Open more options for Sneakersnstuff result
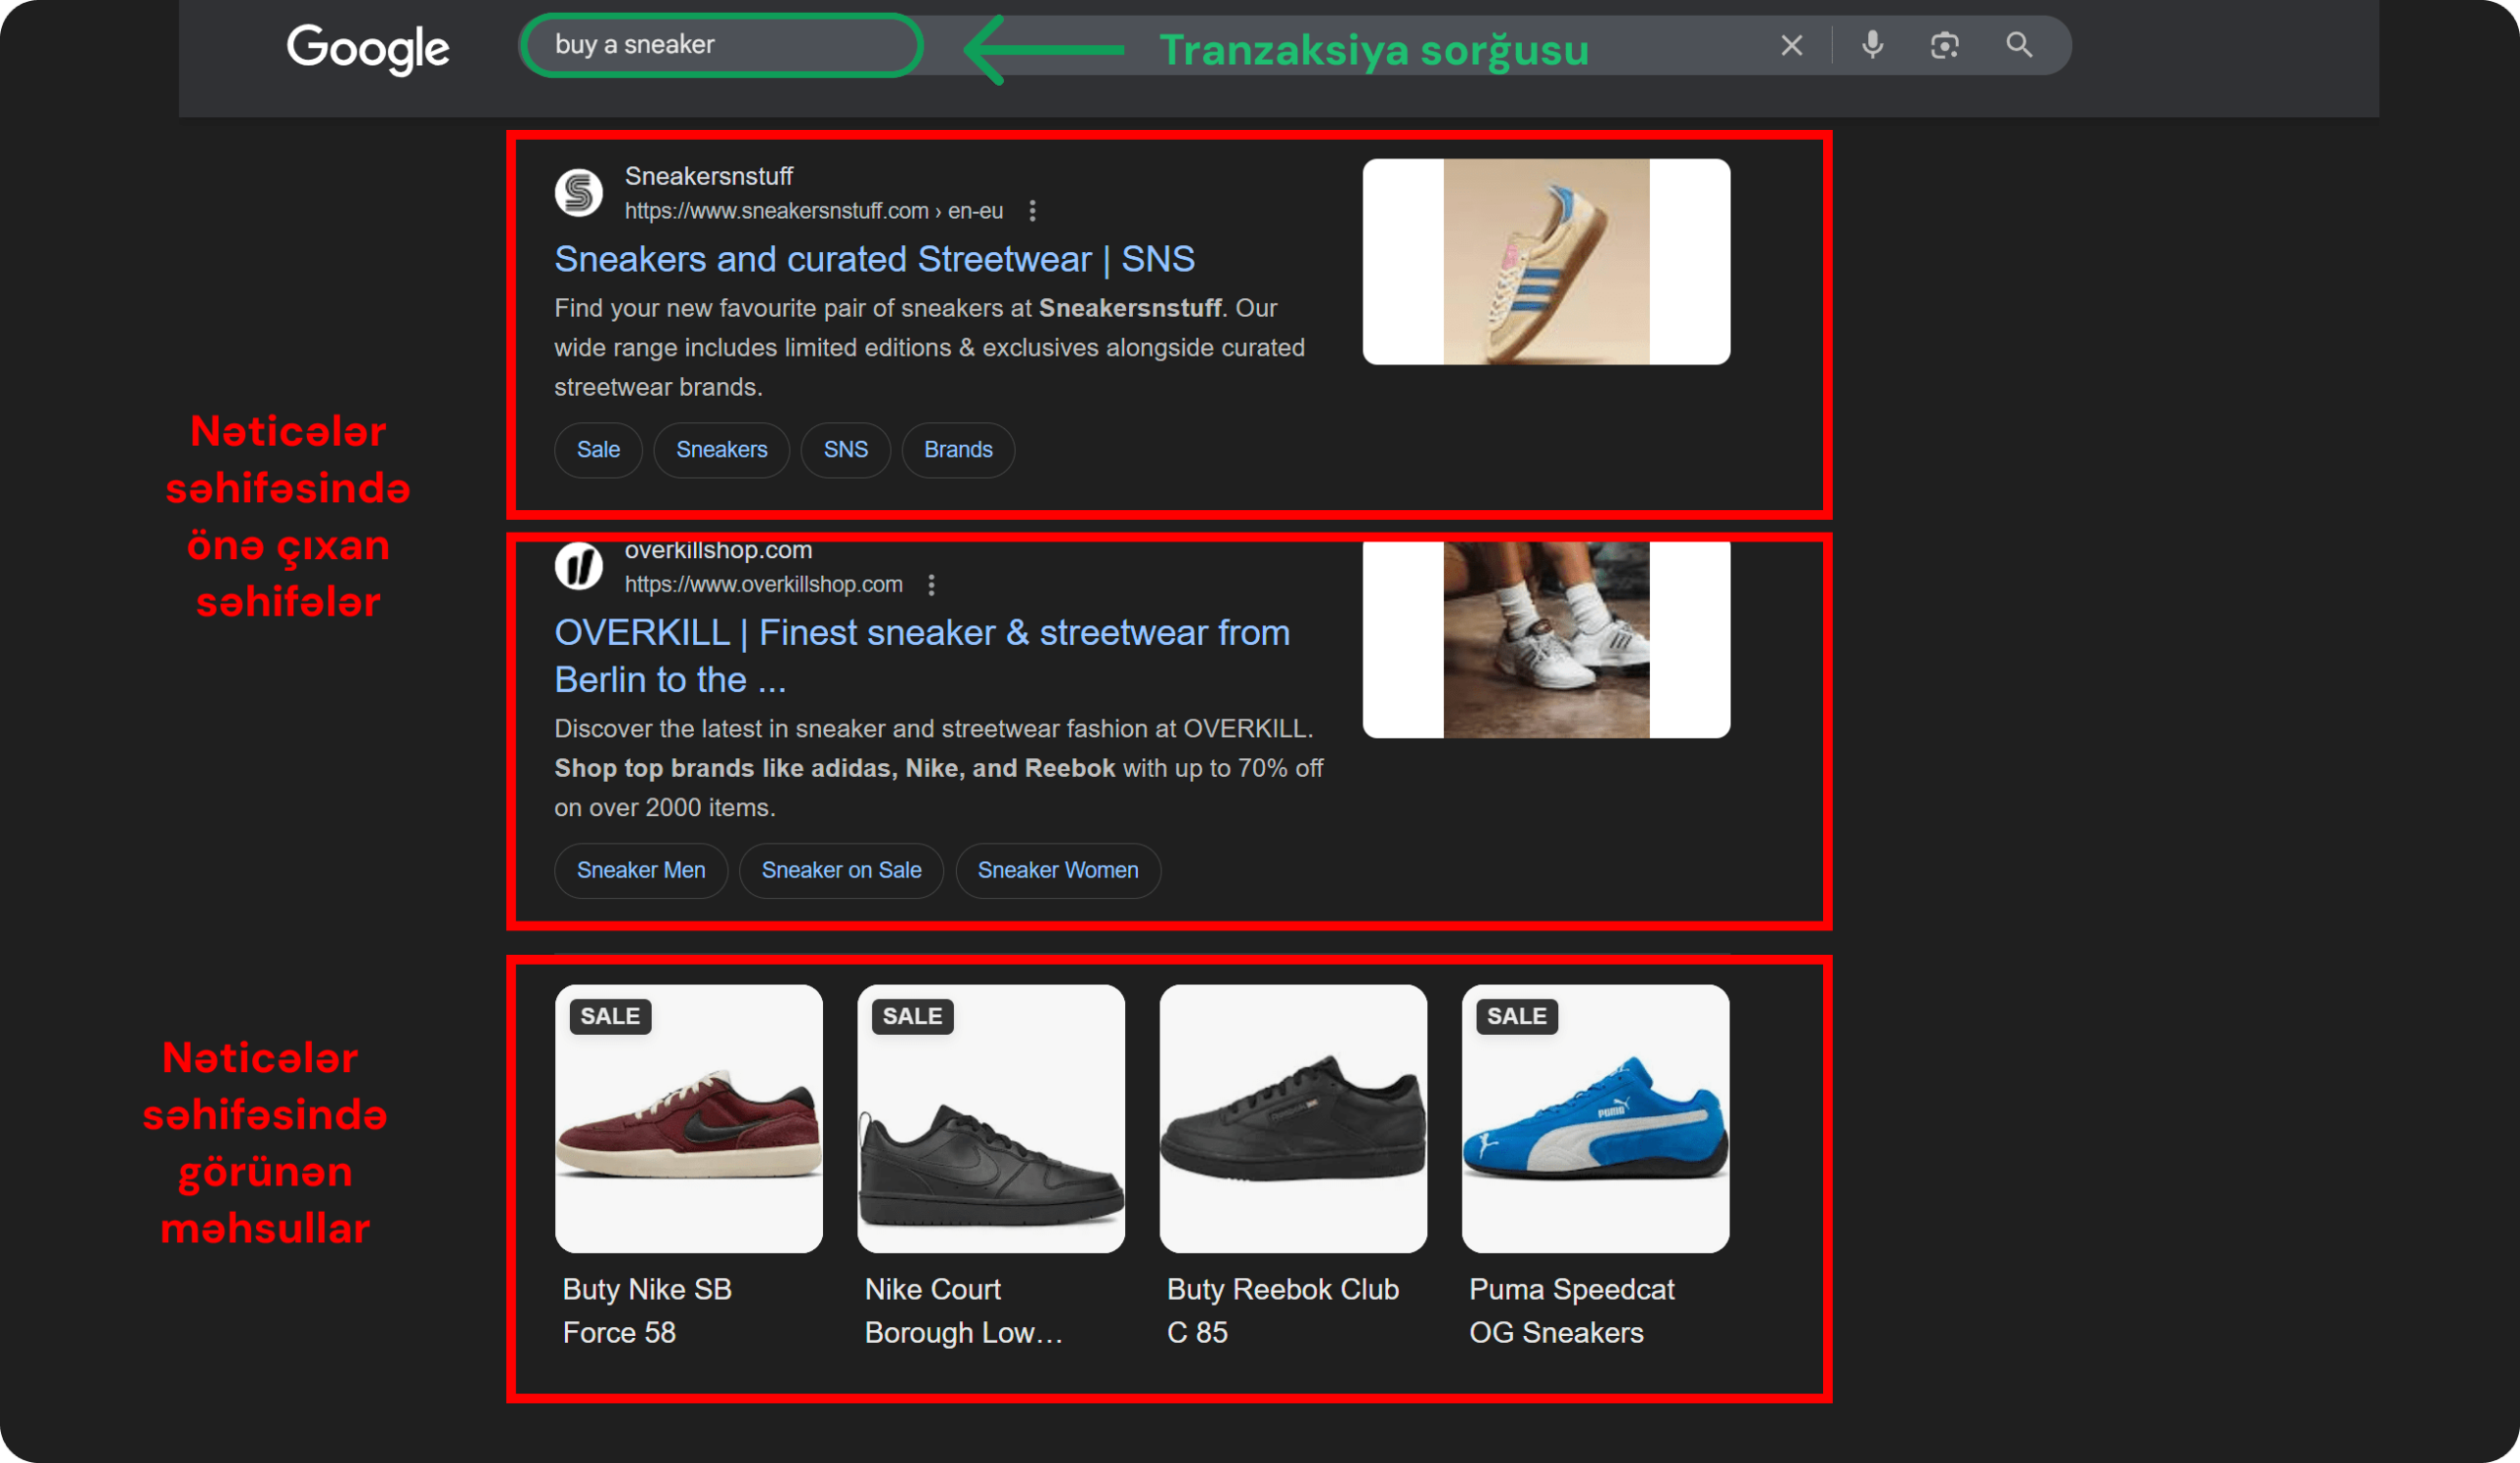Viewport: 2520px width, 1463px height. pyautogui.click(x=1032, y=211)
